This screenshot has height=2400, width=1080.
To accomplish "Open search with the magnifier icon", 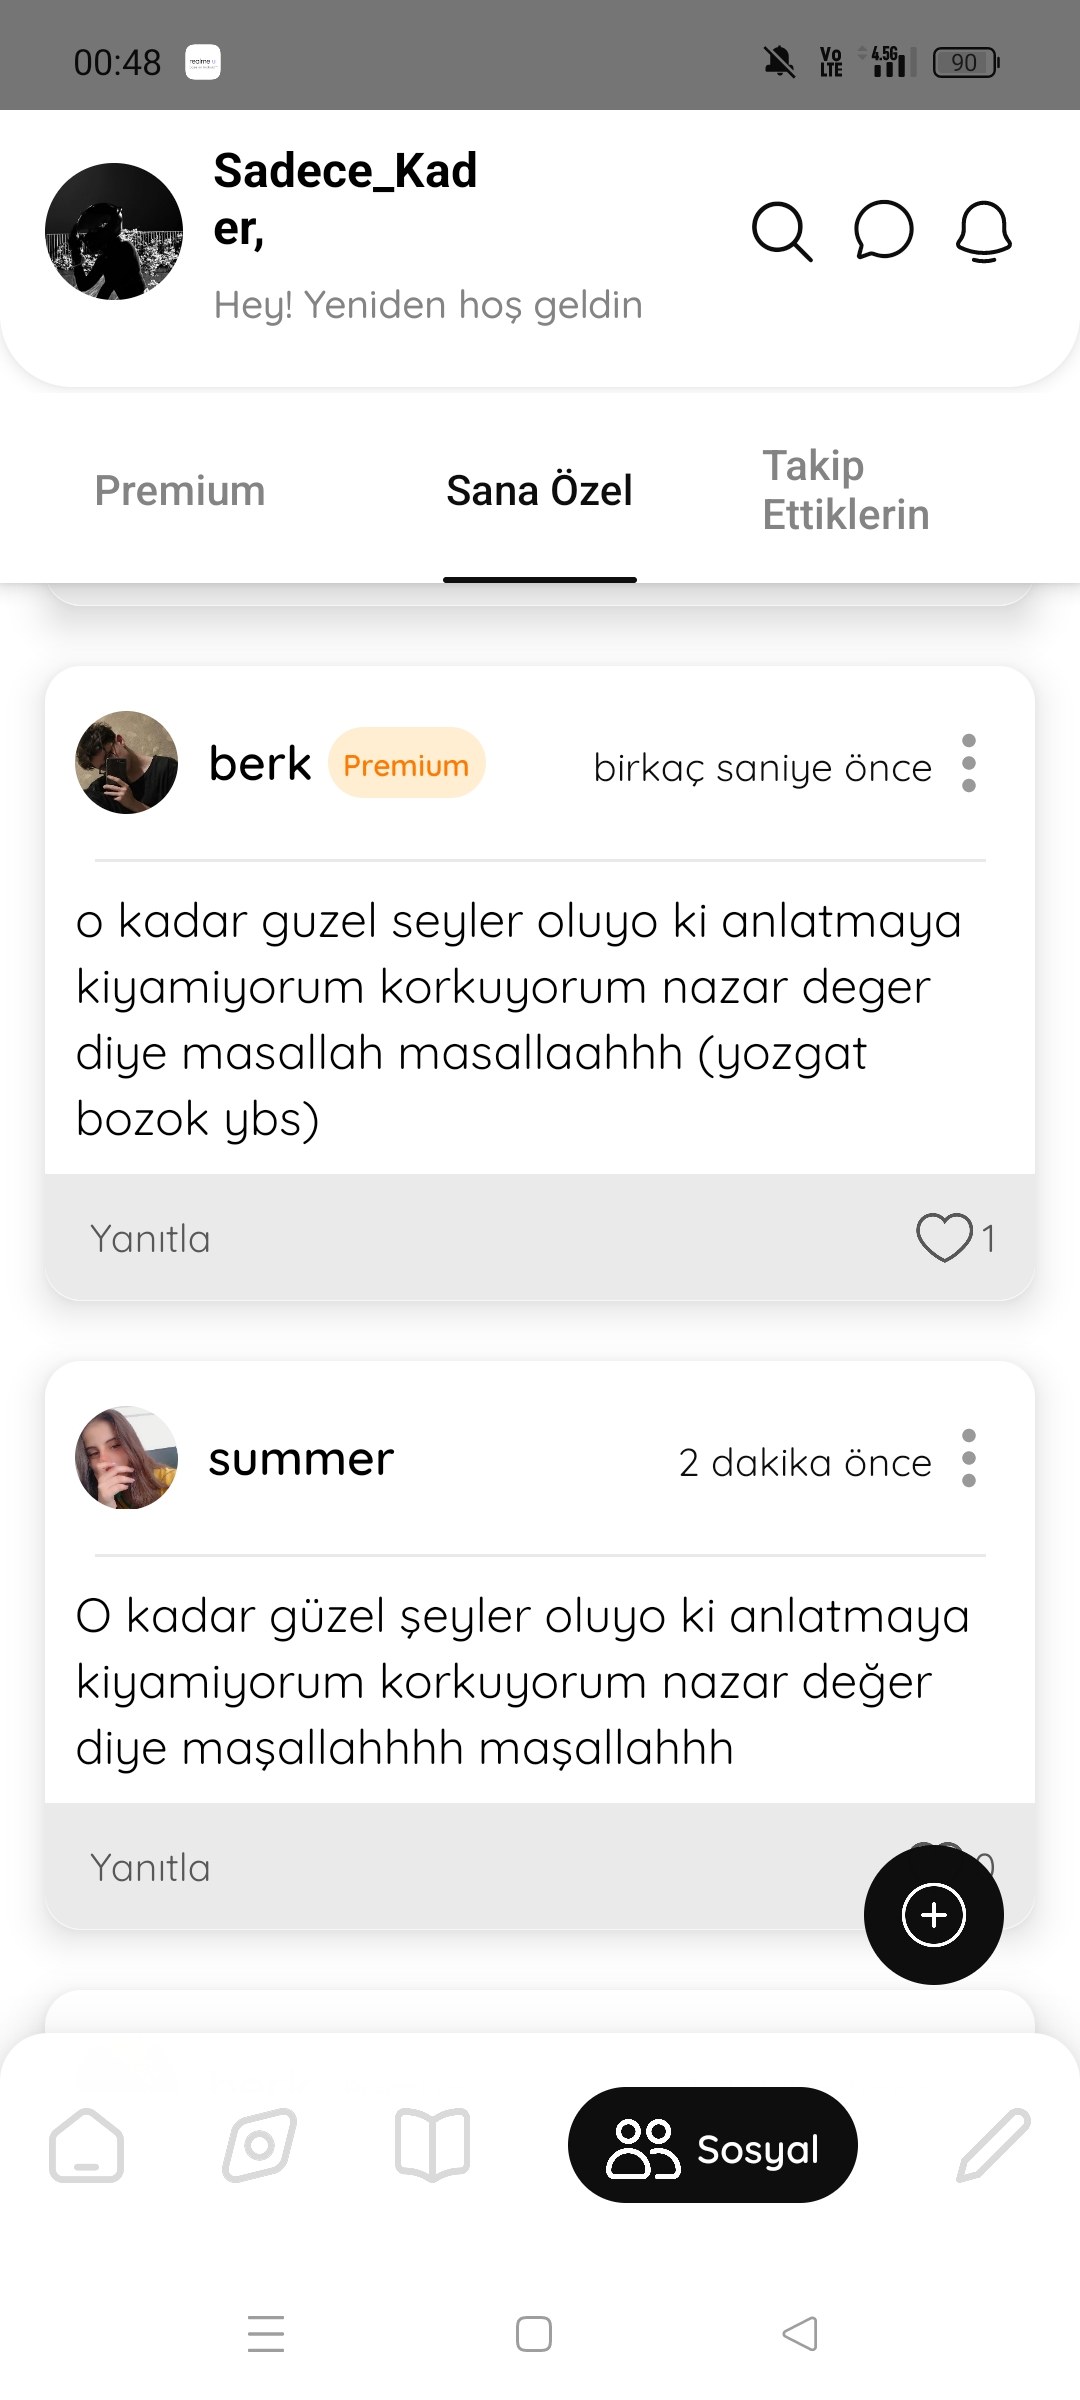I will [x=782, y=232].
